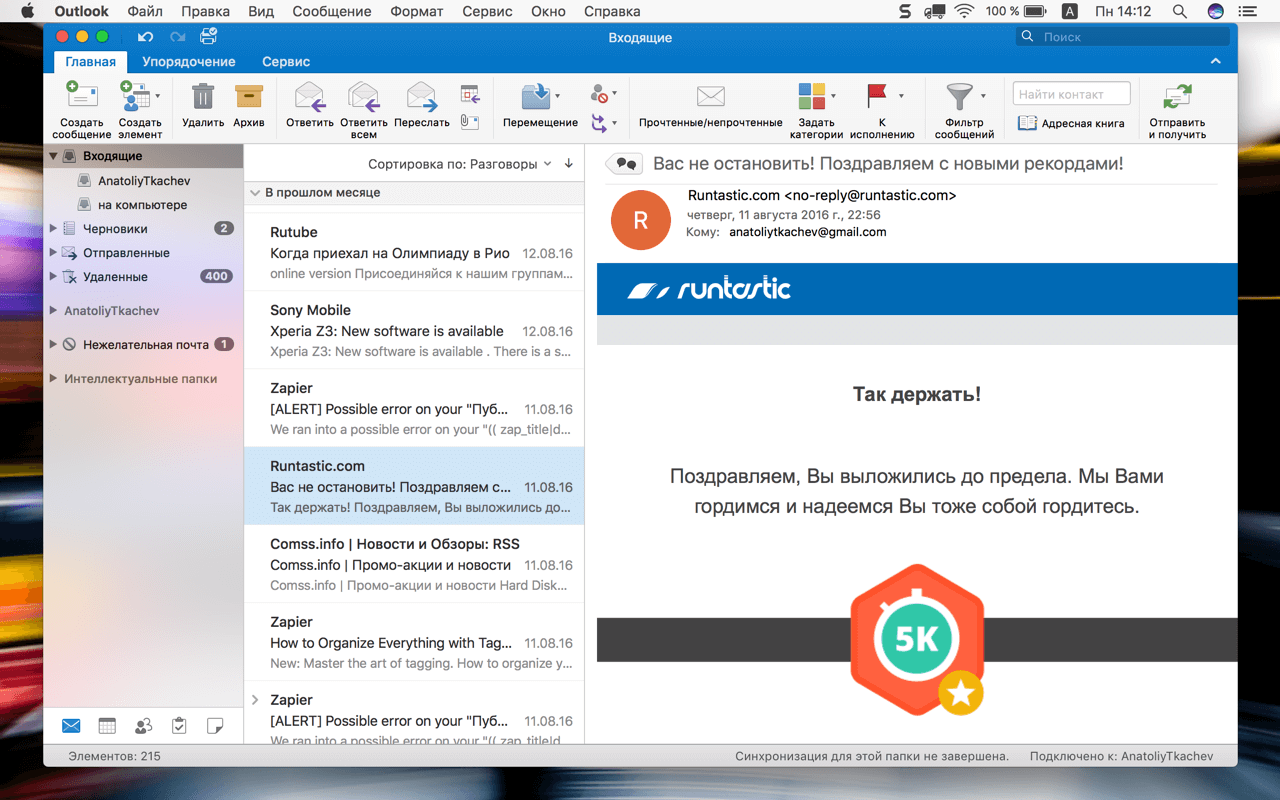This screenshot has height=800, width=1280.
Task: Click the Найти контакт input field
Action: pos(1072,94)
